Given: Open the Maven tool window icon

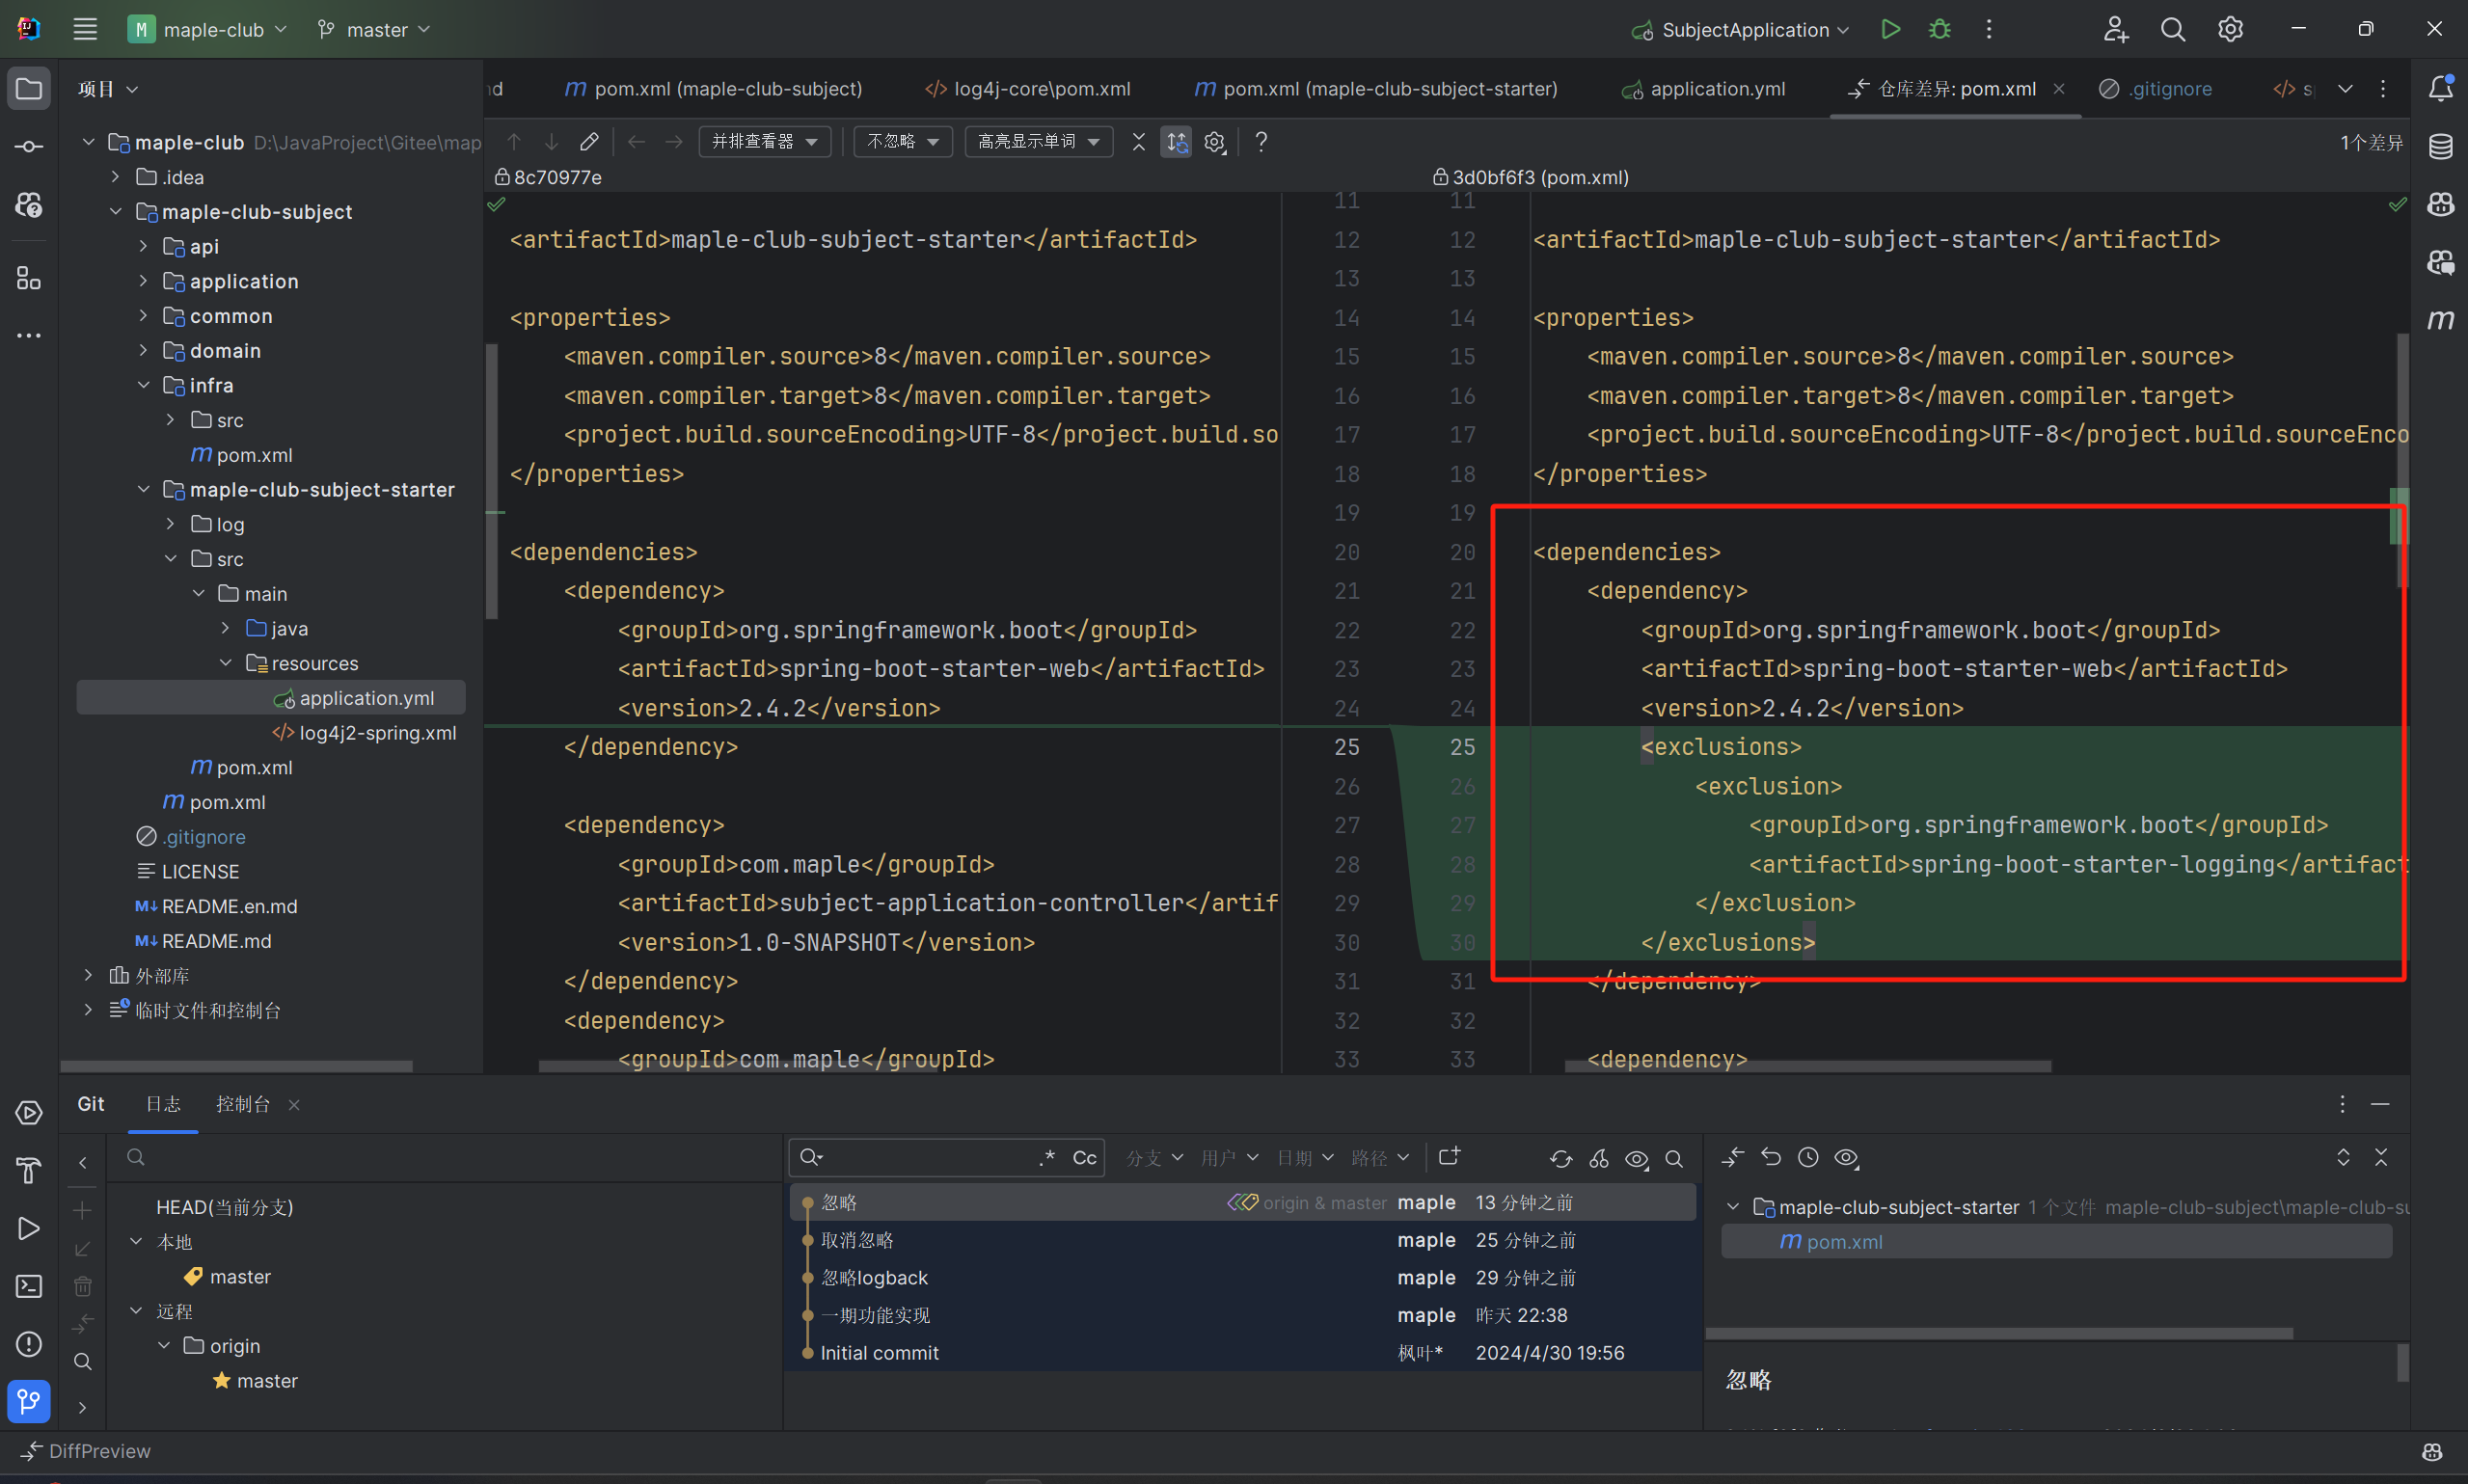Looking at the screenshot, I should pyautogui.click(x=2441, y=320).
